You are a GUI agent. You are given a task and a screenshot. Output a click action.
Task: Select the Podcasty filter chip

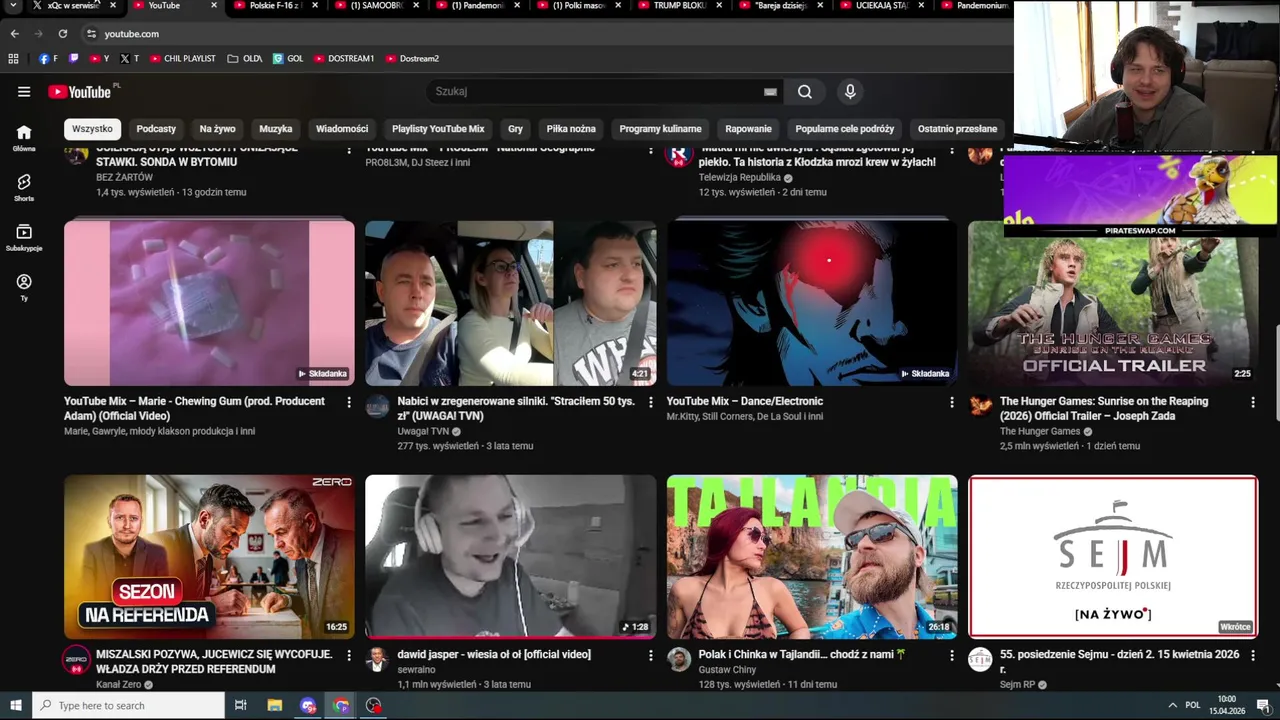[x=156, y=128]
